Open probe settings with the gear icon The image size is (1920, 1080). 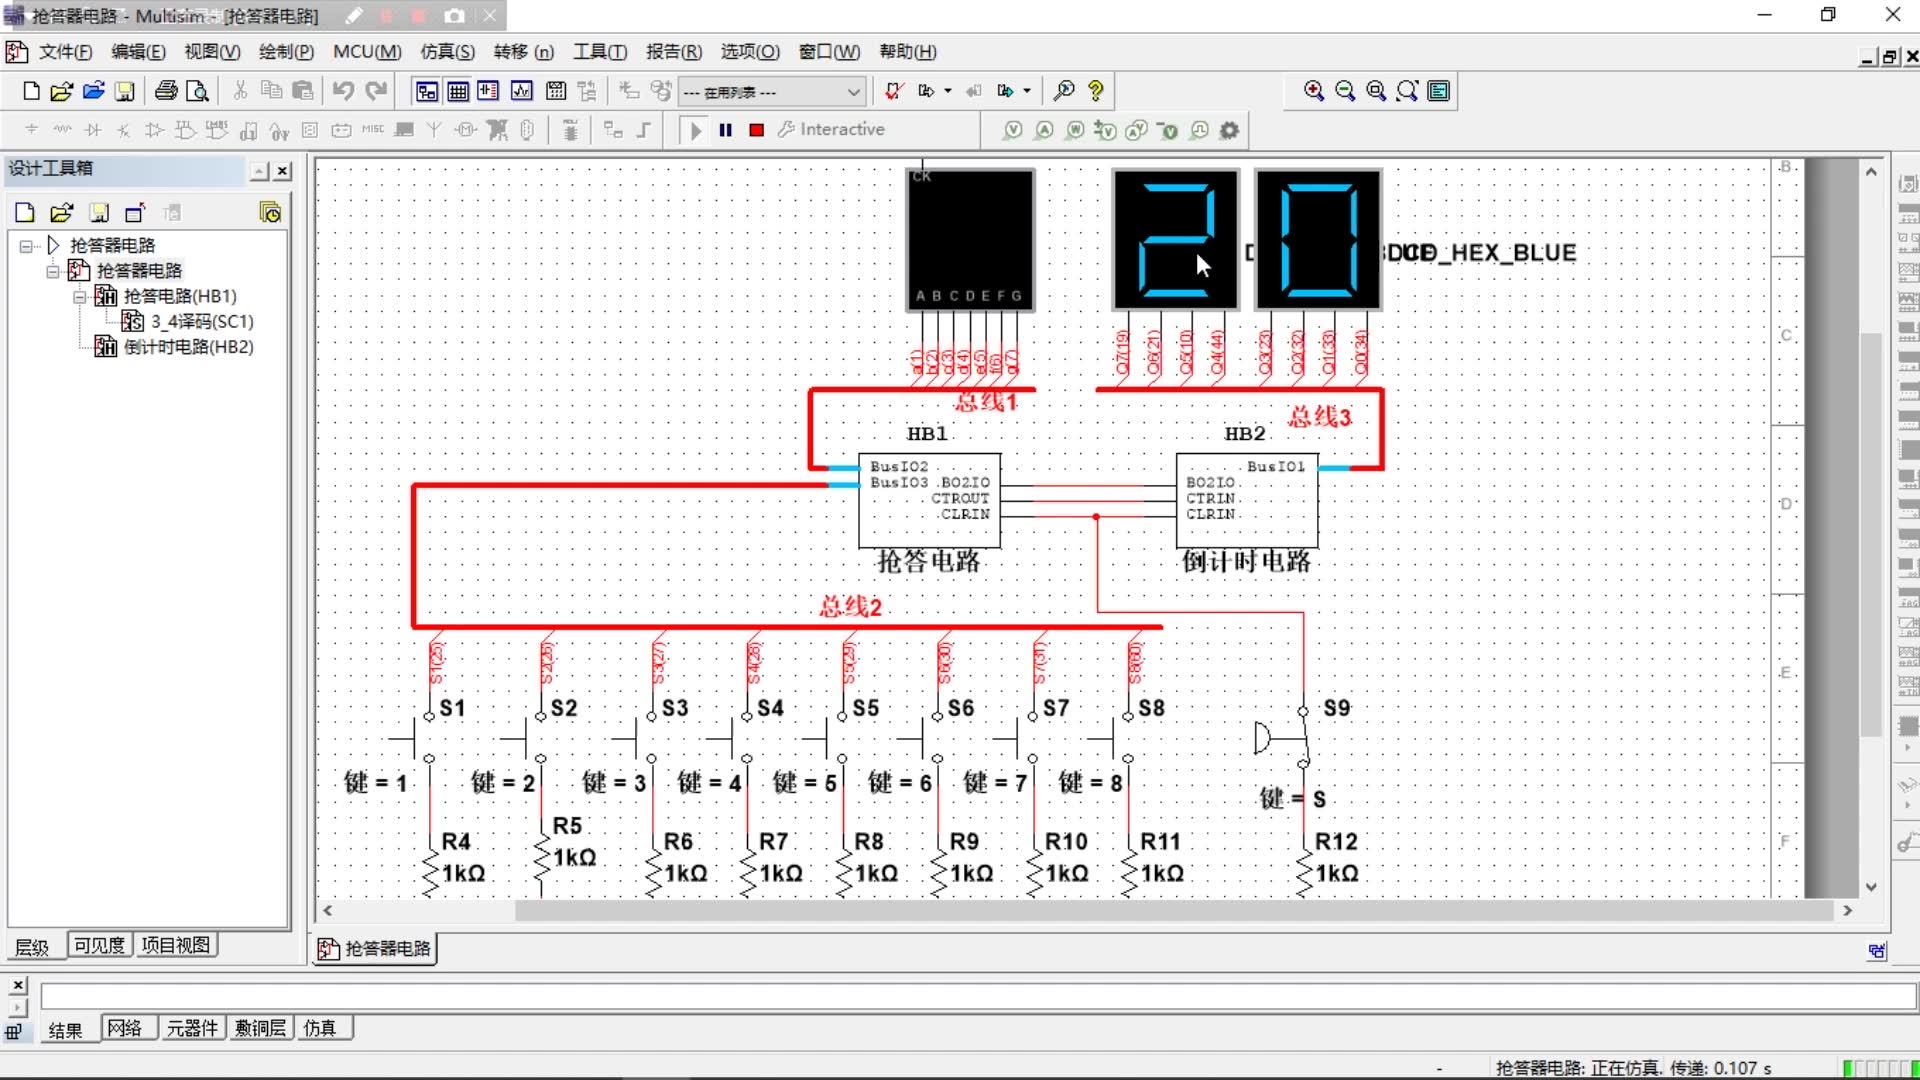click(x=1230, y=130)
